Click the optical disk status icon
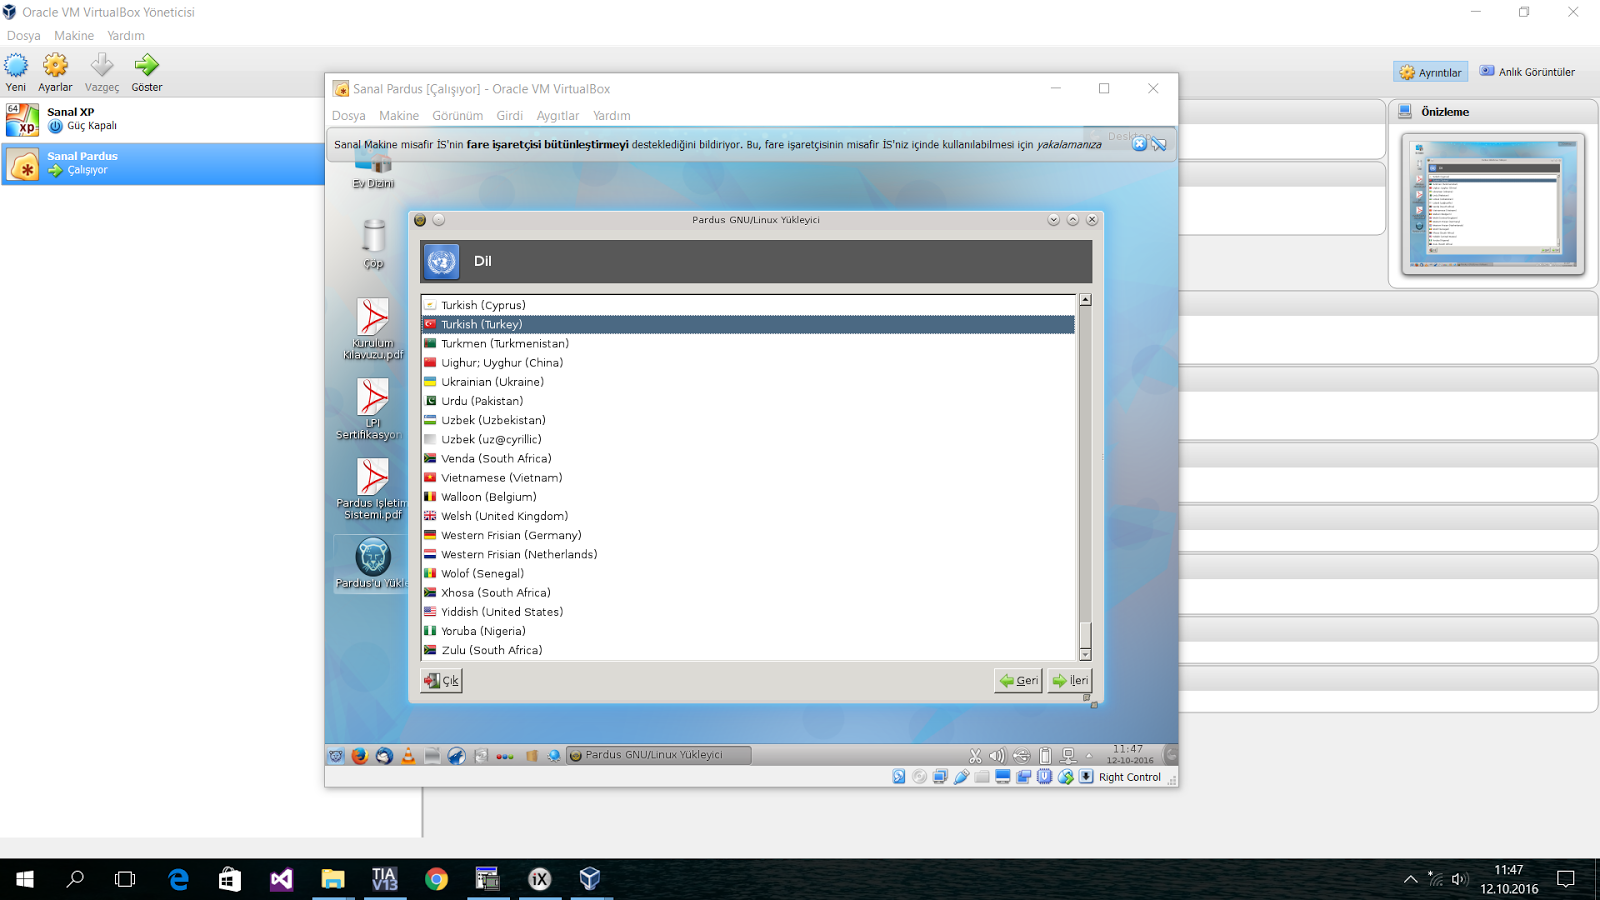The height and width of the screenshot is (900, 1600). tap(920, 777)
